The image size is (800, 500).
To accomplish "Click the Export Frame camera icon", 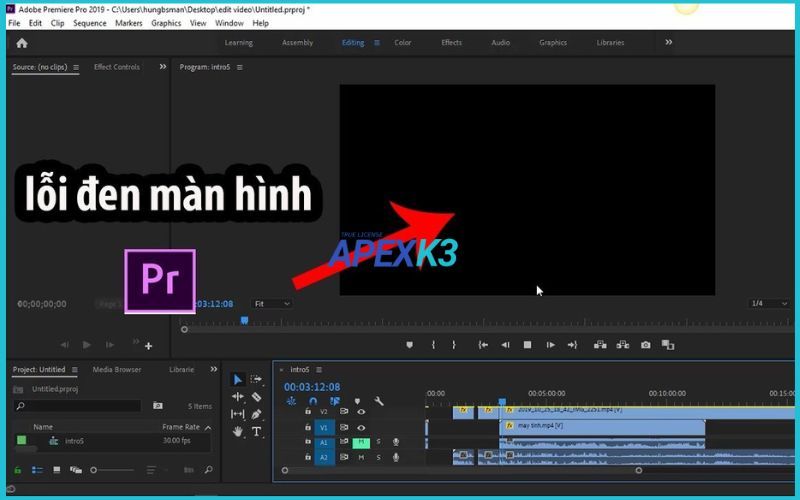I will coord(645,345).
